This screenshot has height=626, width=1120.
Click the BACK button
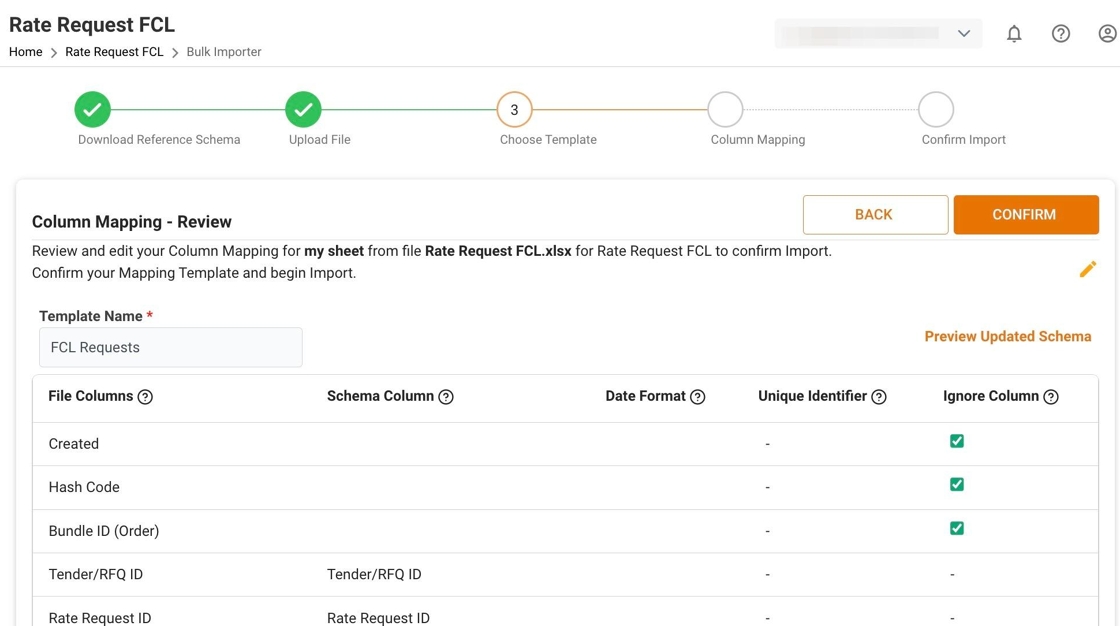pyautogui.click(x=875, y=215)
